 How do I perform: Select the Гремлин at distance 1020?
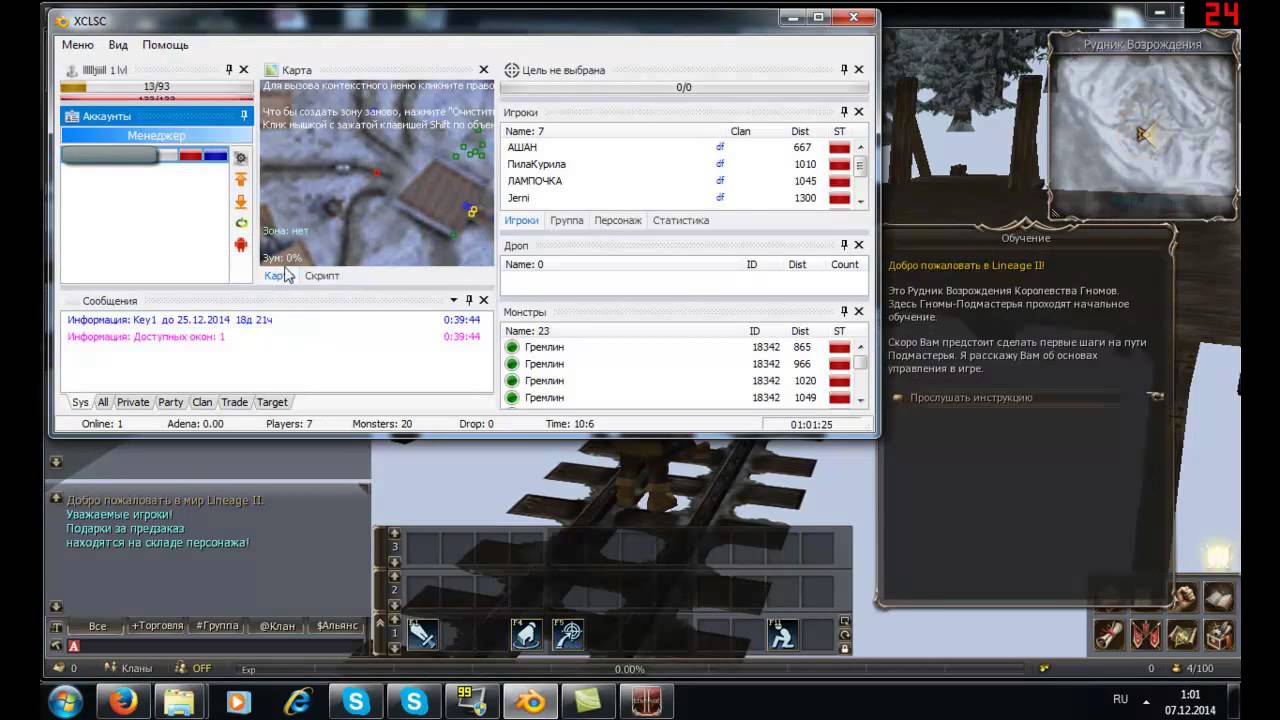(x=677, y=381)
